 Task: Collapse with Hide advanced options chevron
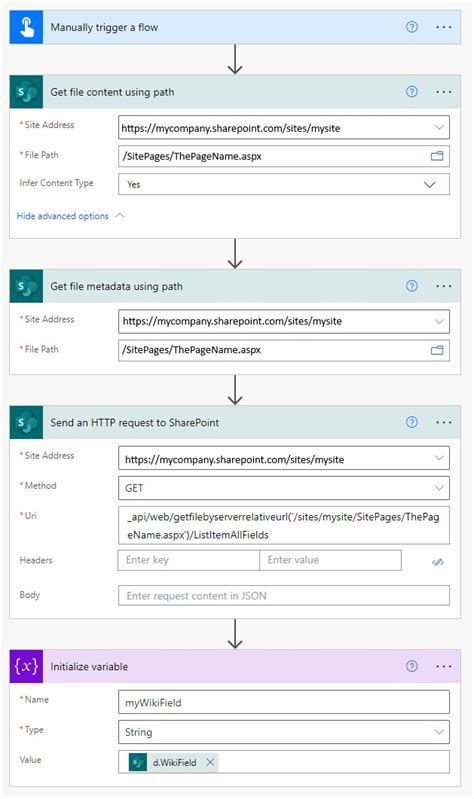click(x=120, y=216)
